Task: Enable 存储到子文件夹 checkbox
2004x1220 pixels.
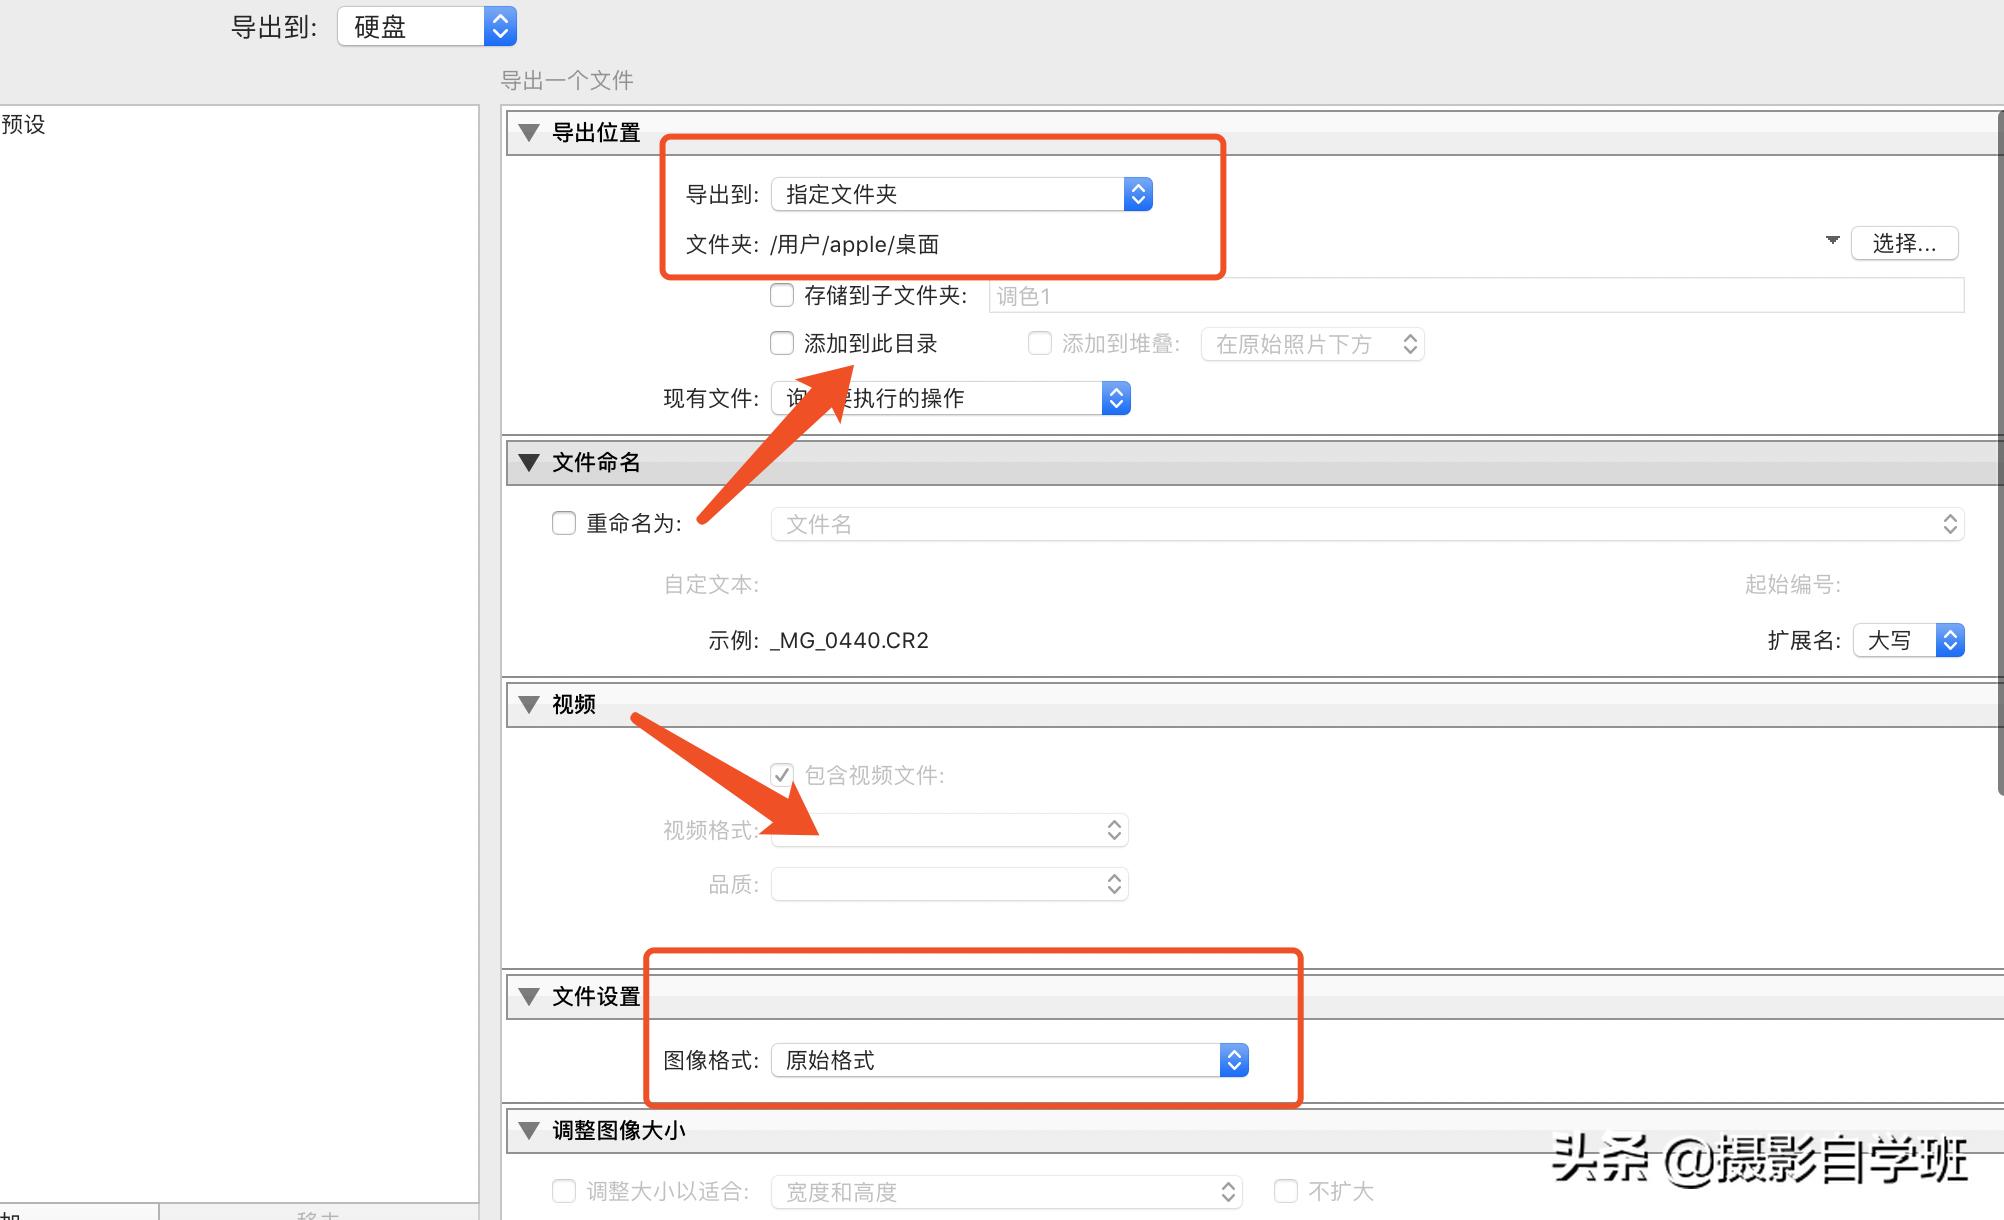Action: tap(782, 296)
